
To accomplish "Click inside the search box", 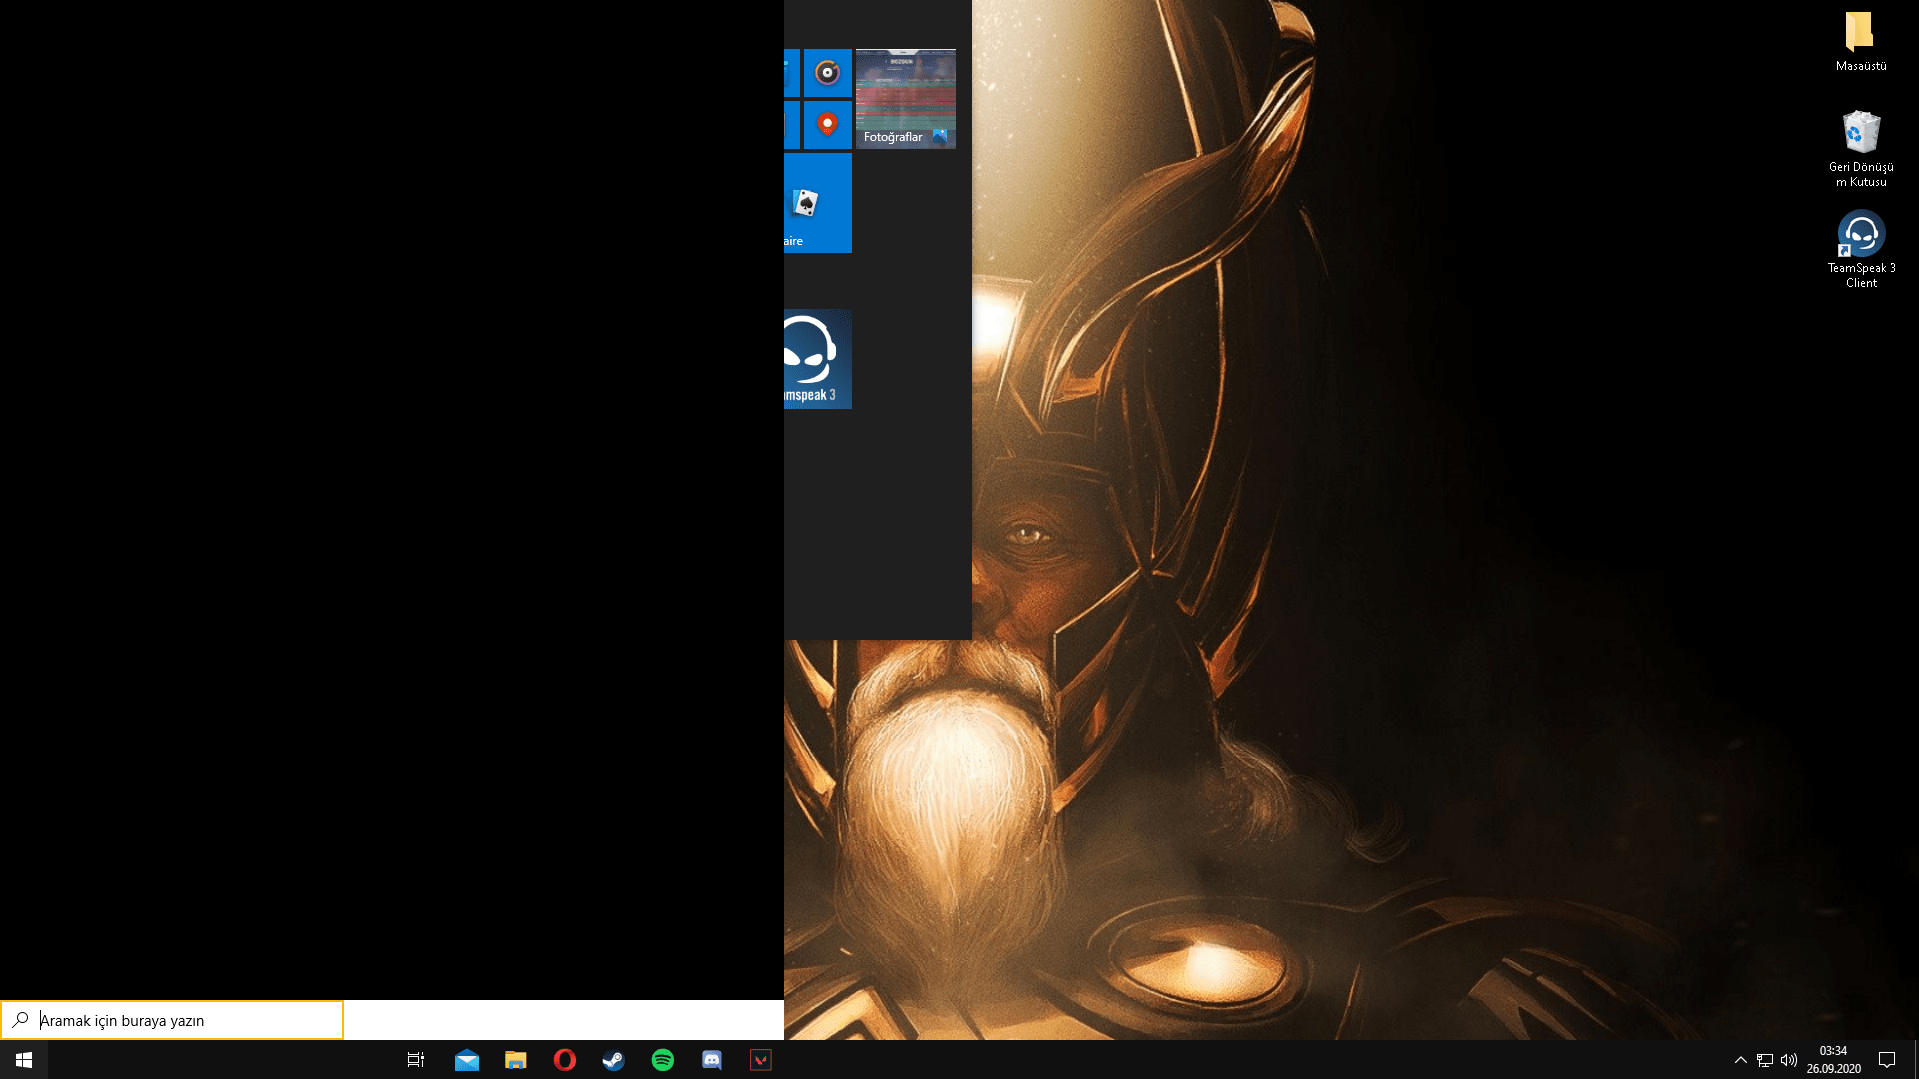I will [x=170, y=1019].
